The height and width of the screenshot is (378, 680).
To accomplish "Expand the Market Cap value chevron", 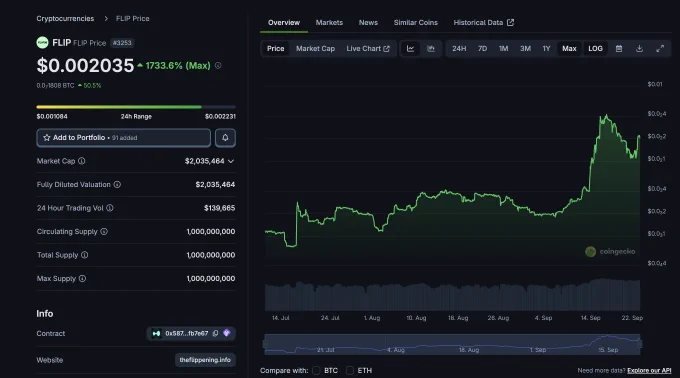I will (231, 161).
